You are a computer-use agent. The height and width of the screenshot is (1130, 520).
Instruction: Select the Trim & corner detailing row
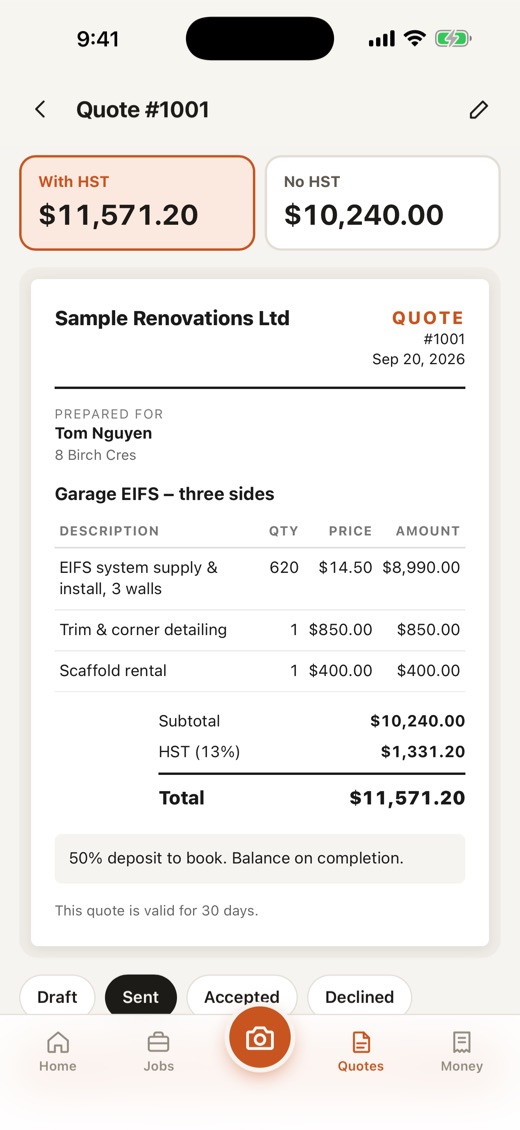point(260,630)
